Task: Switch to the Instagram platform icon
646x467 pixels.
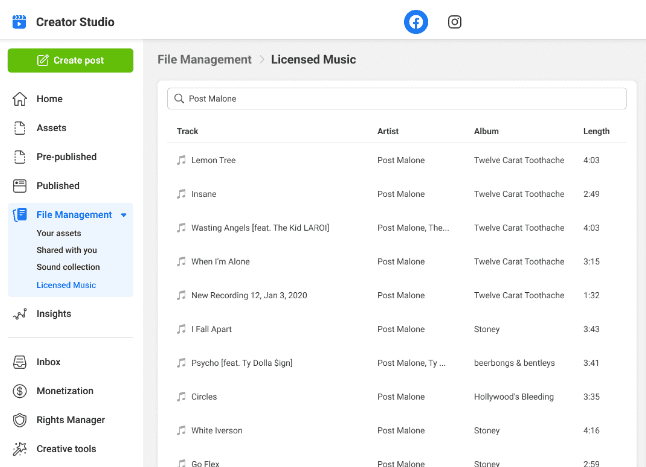Action: click(x=454, y=22)
